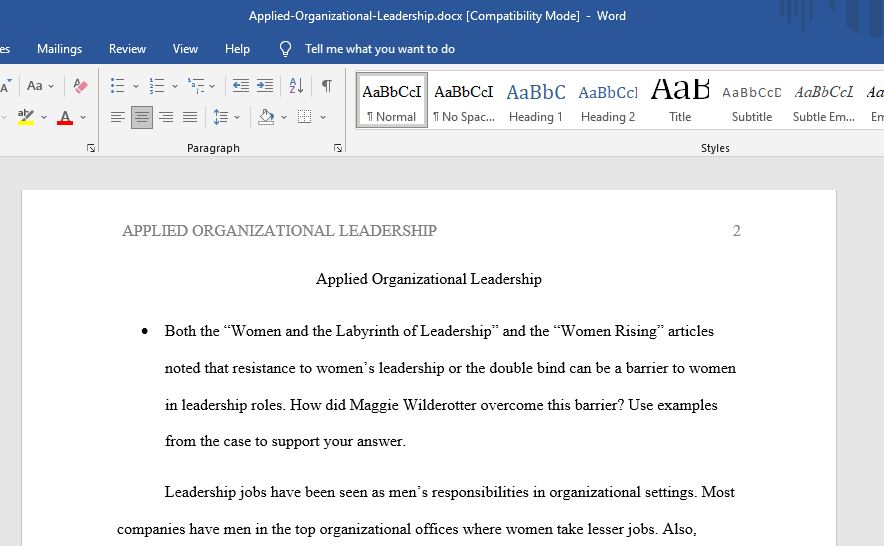
Task: Click the Tell me what you want to do box
Action: coord(380,49)
